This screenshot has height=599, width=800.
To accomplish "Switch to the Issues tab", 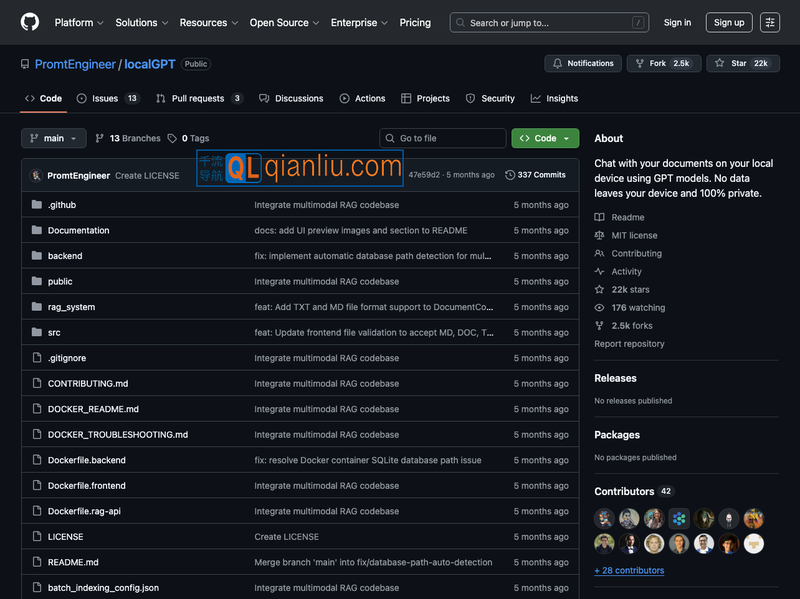I will [104, 98].
